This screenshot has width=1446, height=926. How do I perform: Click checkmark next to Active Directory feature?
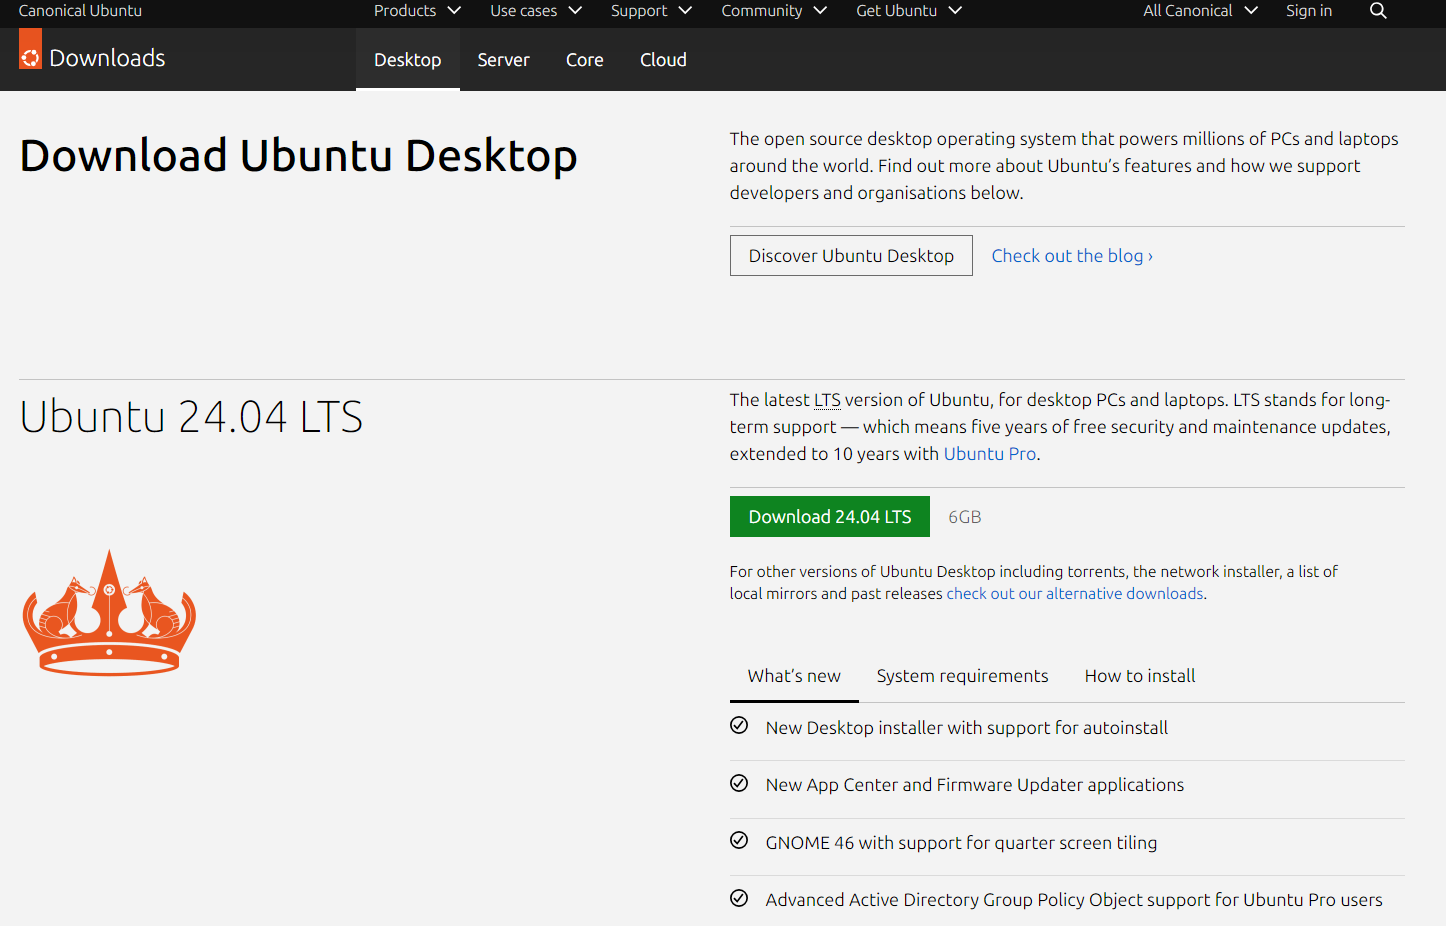pyautogui.click(x=739, y=898)
